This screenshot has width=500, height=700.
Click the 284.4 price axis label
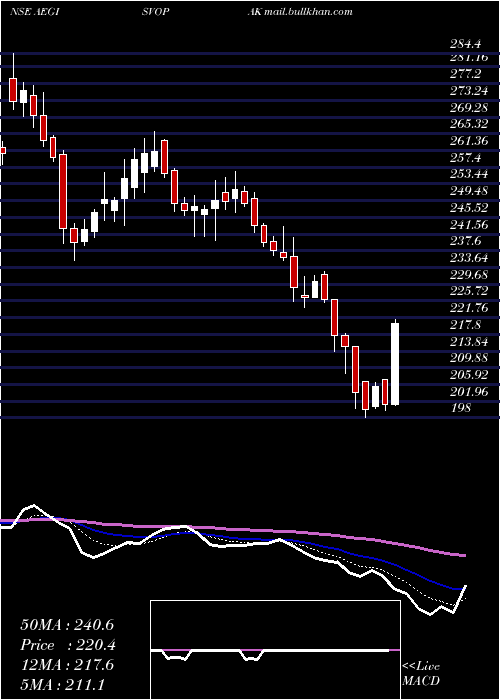[465, 44]
